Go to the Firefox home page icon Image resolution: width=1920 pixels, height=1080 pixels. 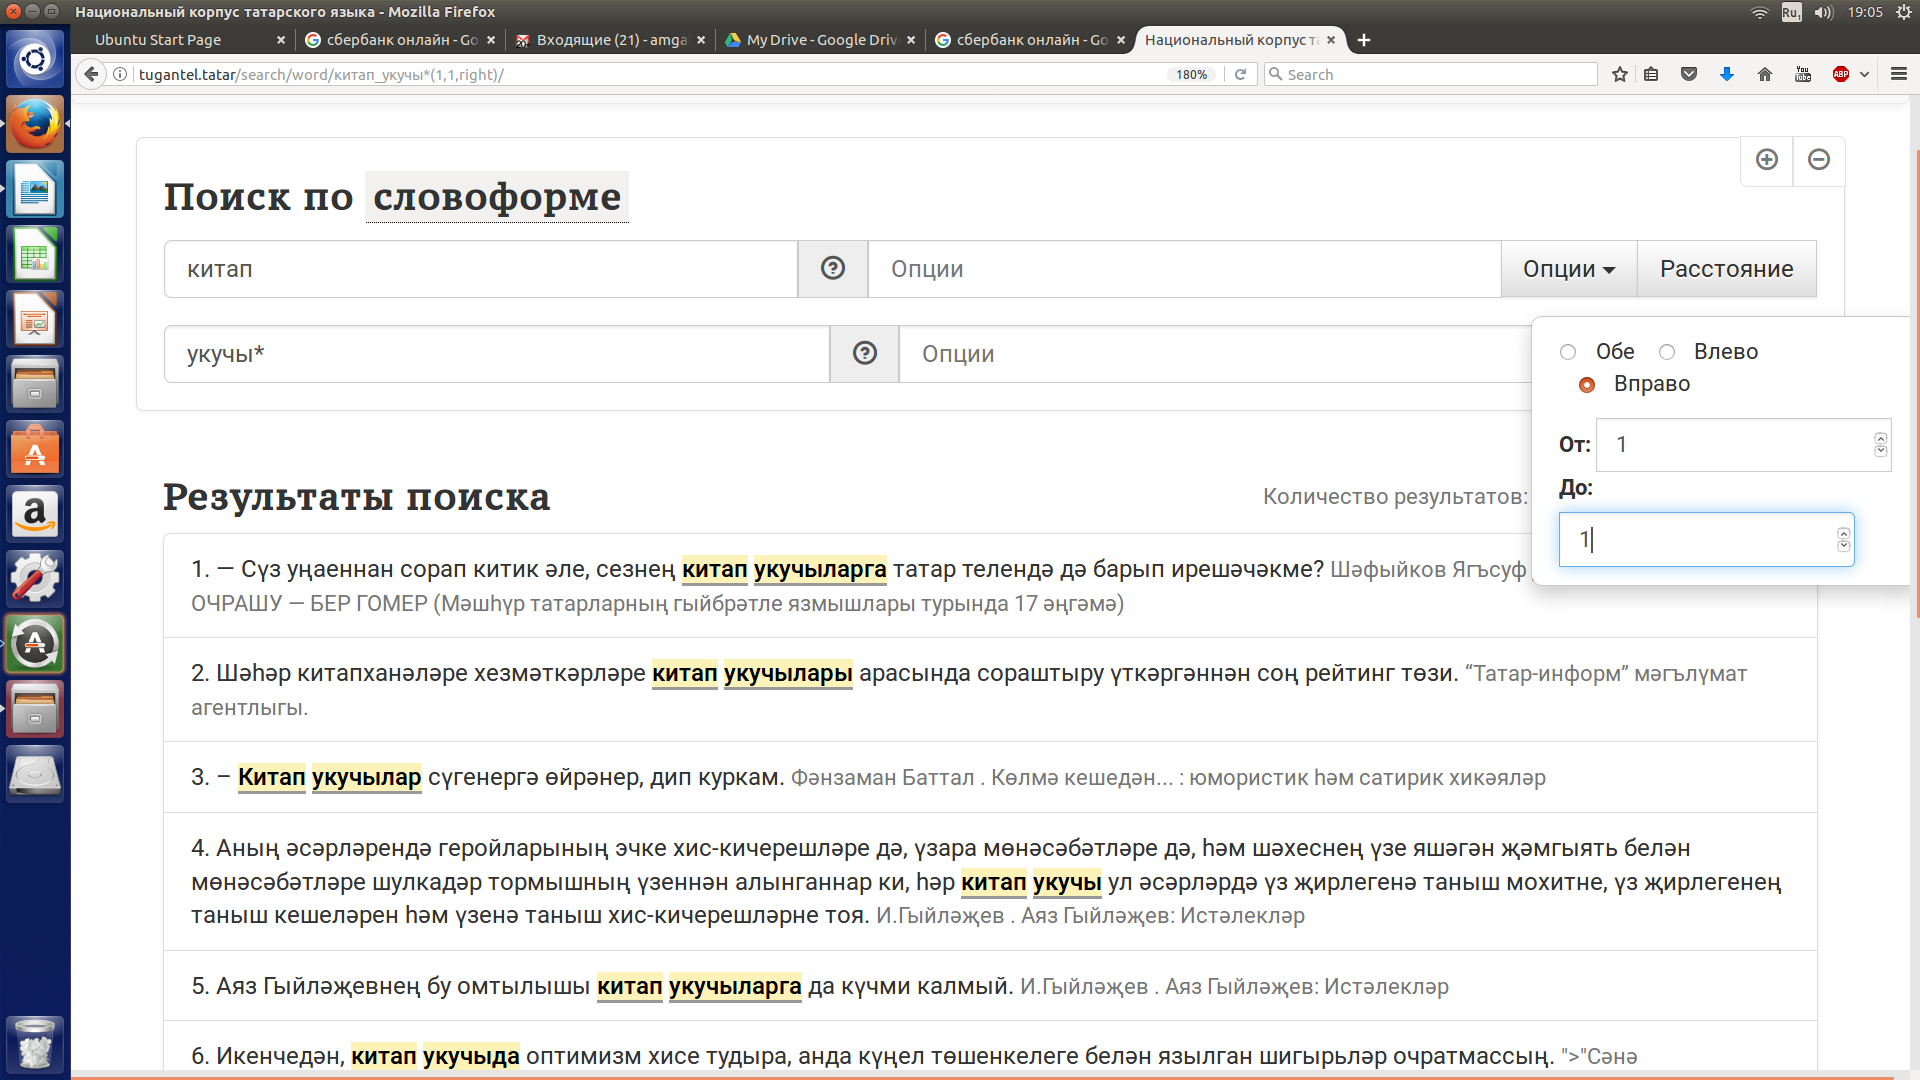pyautogui.click(x=1765, y=74)
